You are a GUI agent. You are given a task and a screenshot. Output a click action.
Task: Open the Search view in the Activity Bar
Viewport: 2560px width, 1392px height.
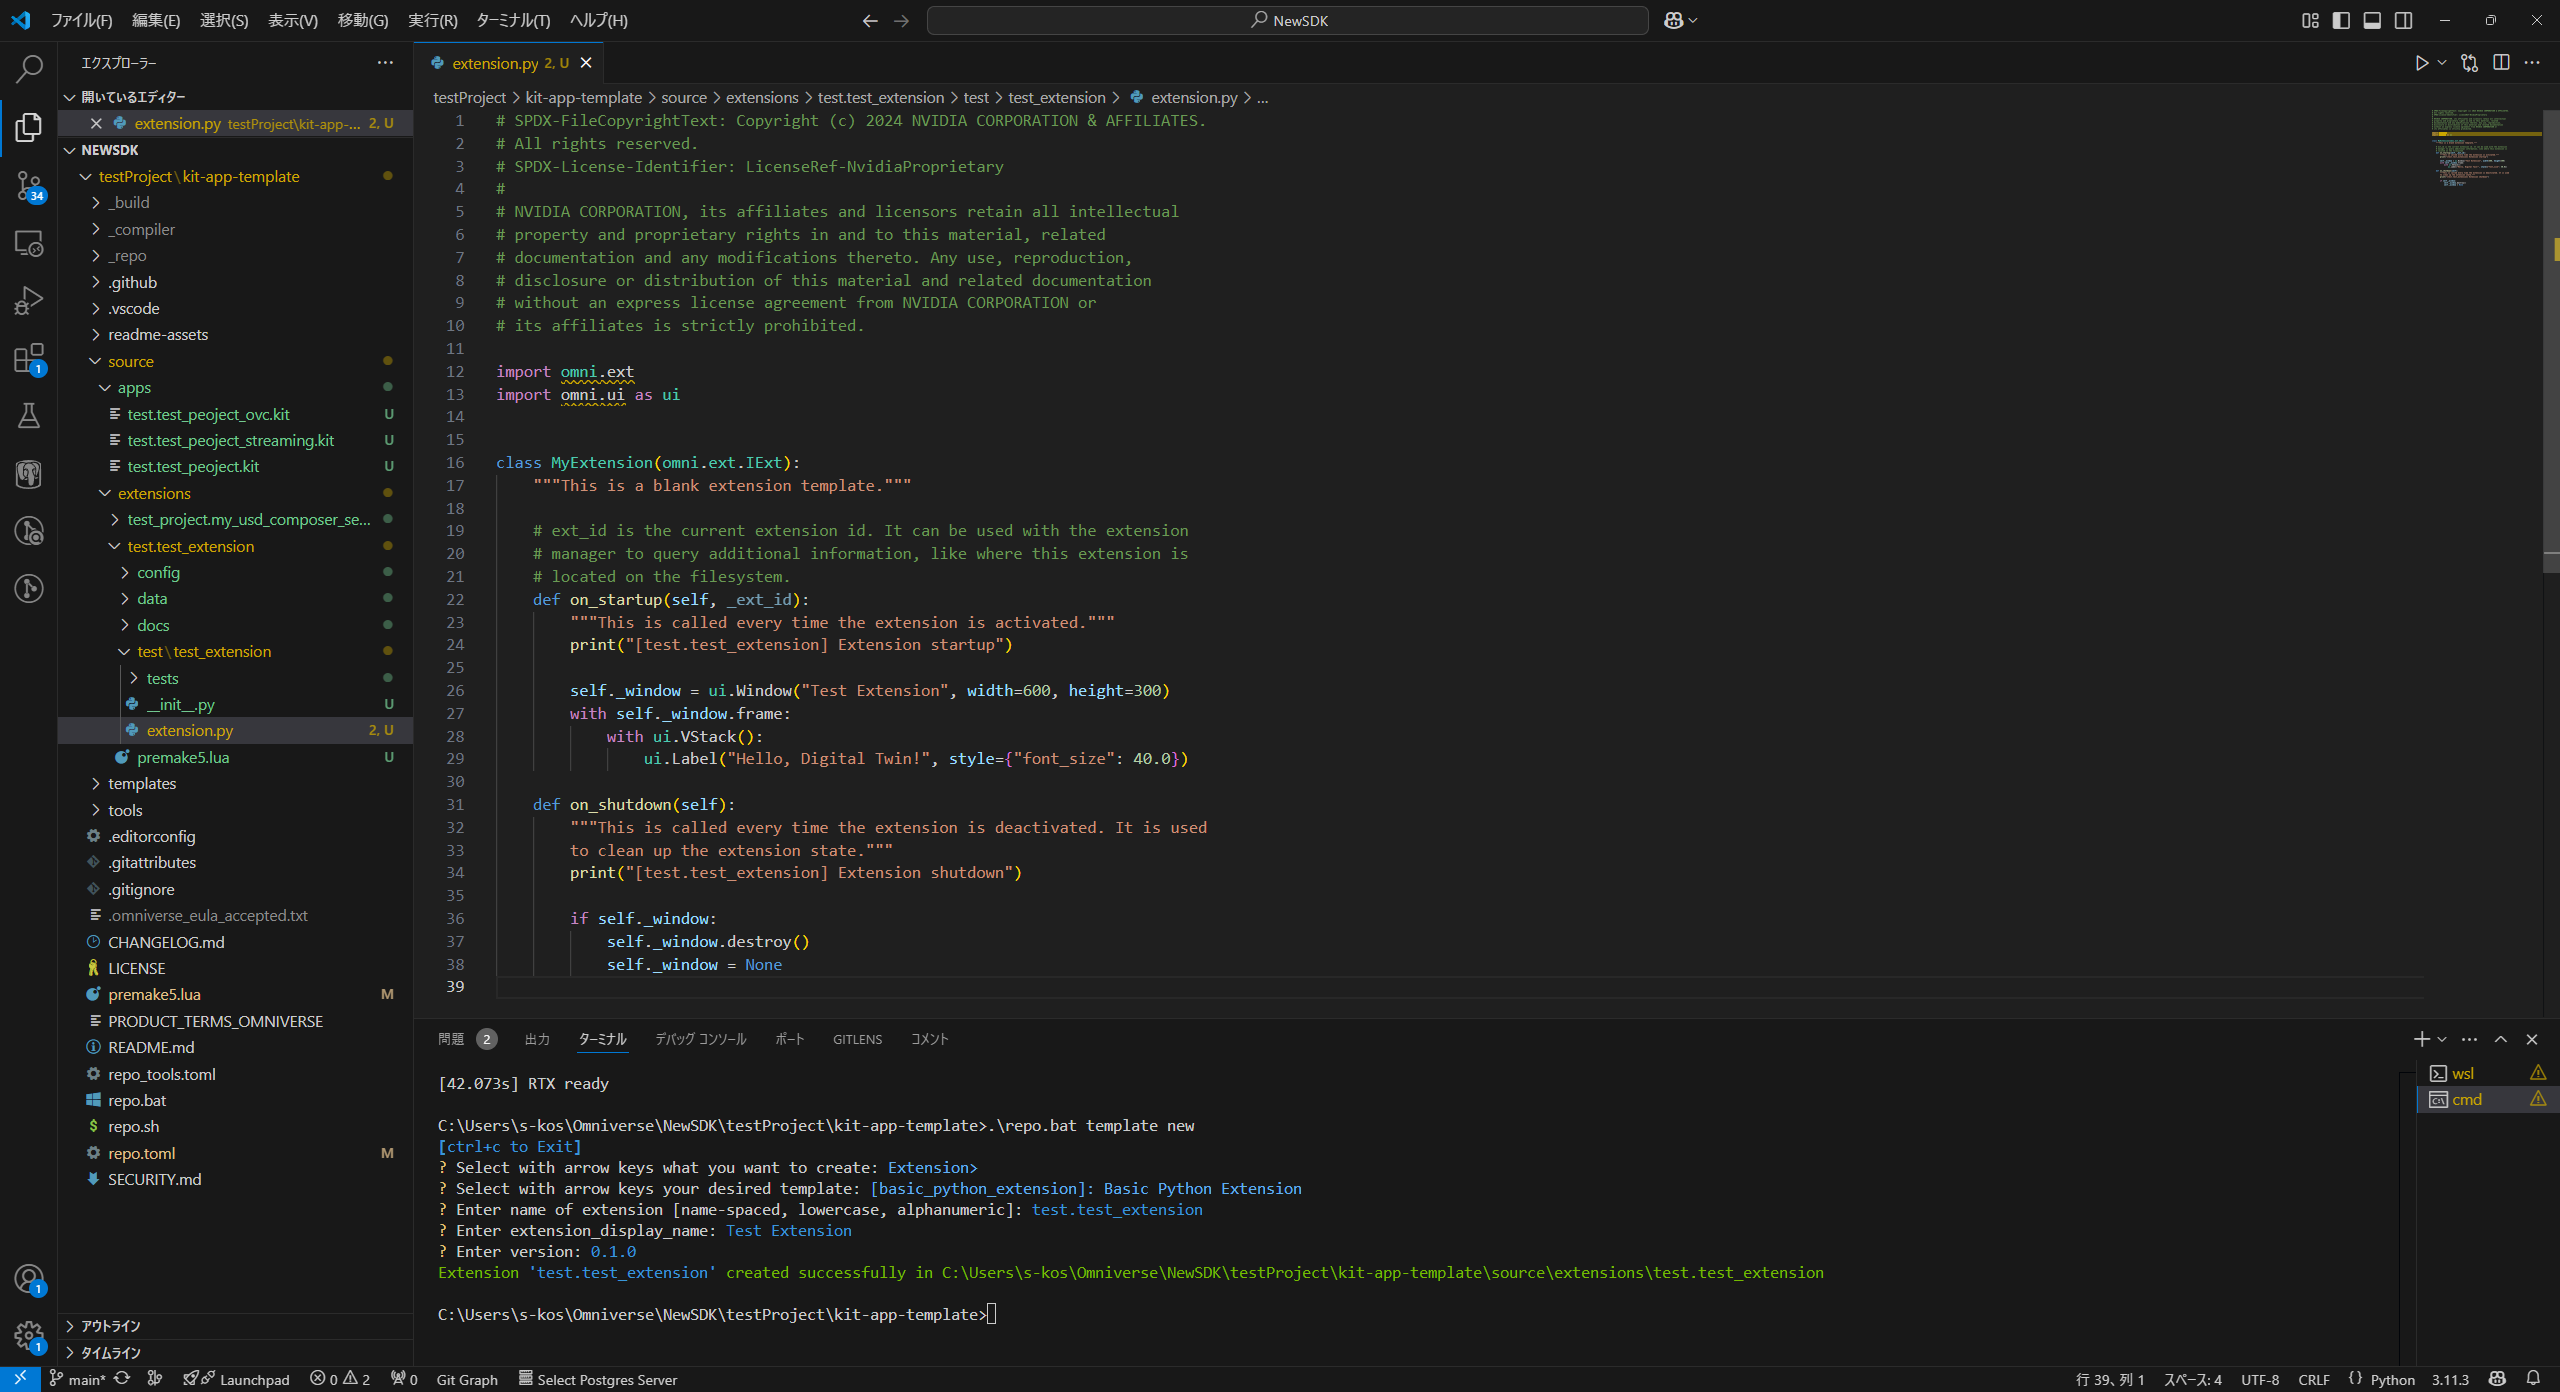tap(28, 68)
